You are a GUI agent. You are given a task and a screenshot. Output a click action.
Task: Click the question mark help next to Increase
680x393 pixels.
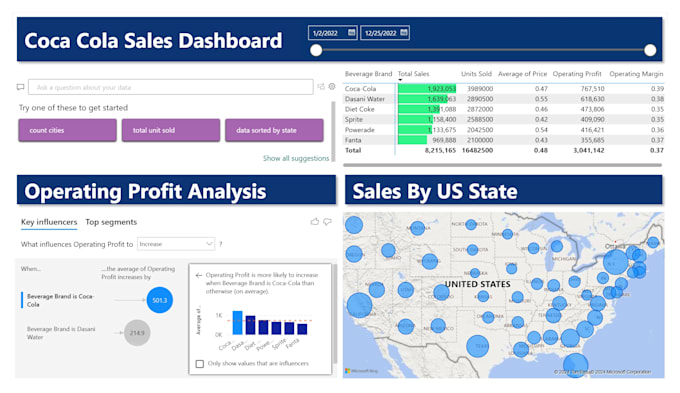pos(221,244)
